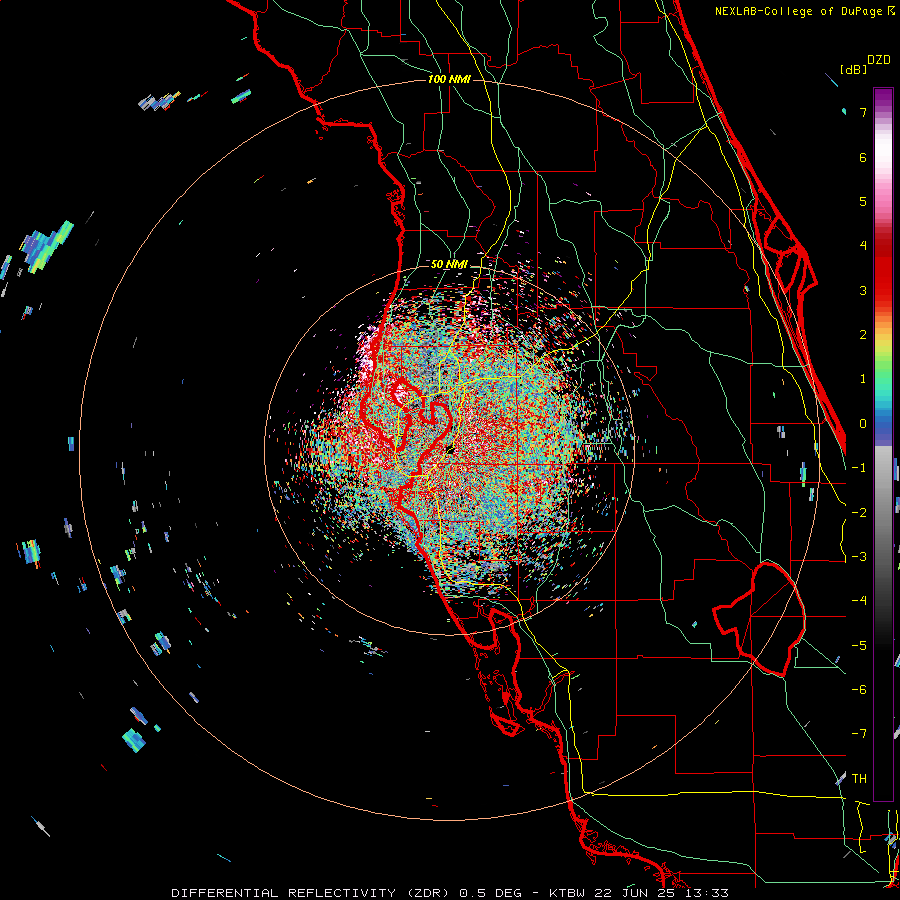Click the DZD [dB] color scale title

866,64
